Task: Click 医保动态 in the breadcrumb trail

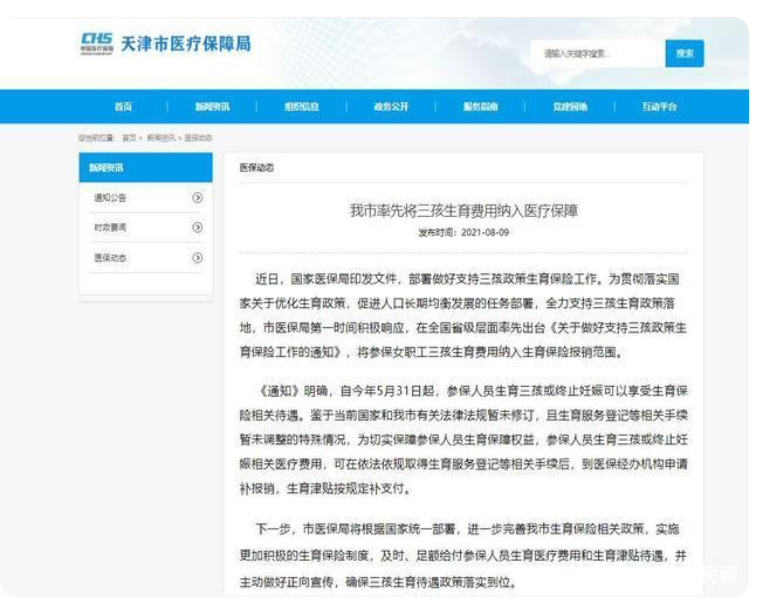Action: pos(198,137)
